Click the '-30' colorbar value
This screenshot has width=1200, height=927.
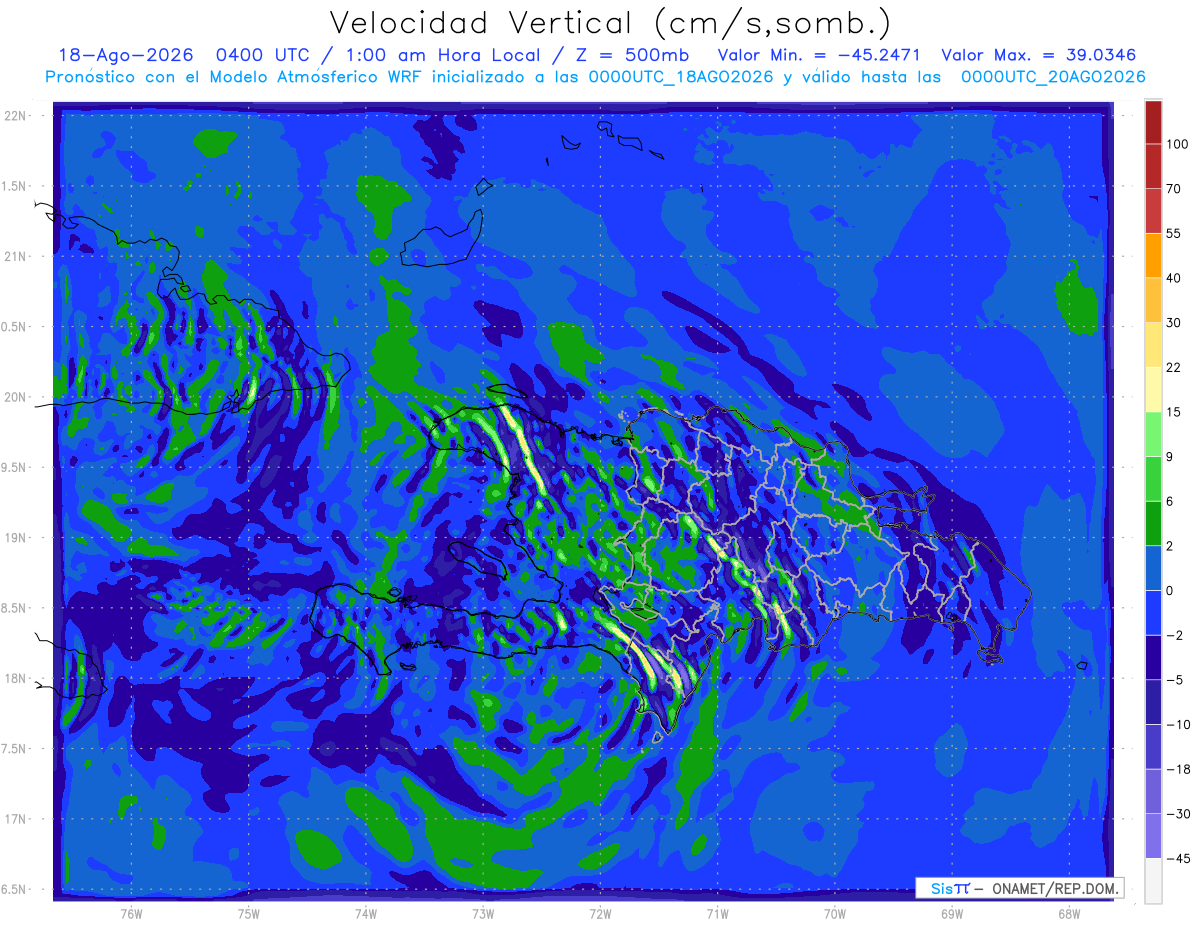pyautogui.click(x=1178, y=814)
